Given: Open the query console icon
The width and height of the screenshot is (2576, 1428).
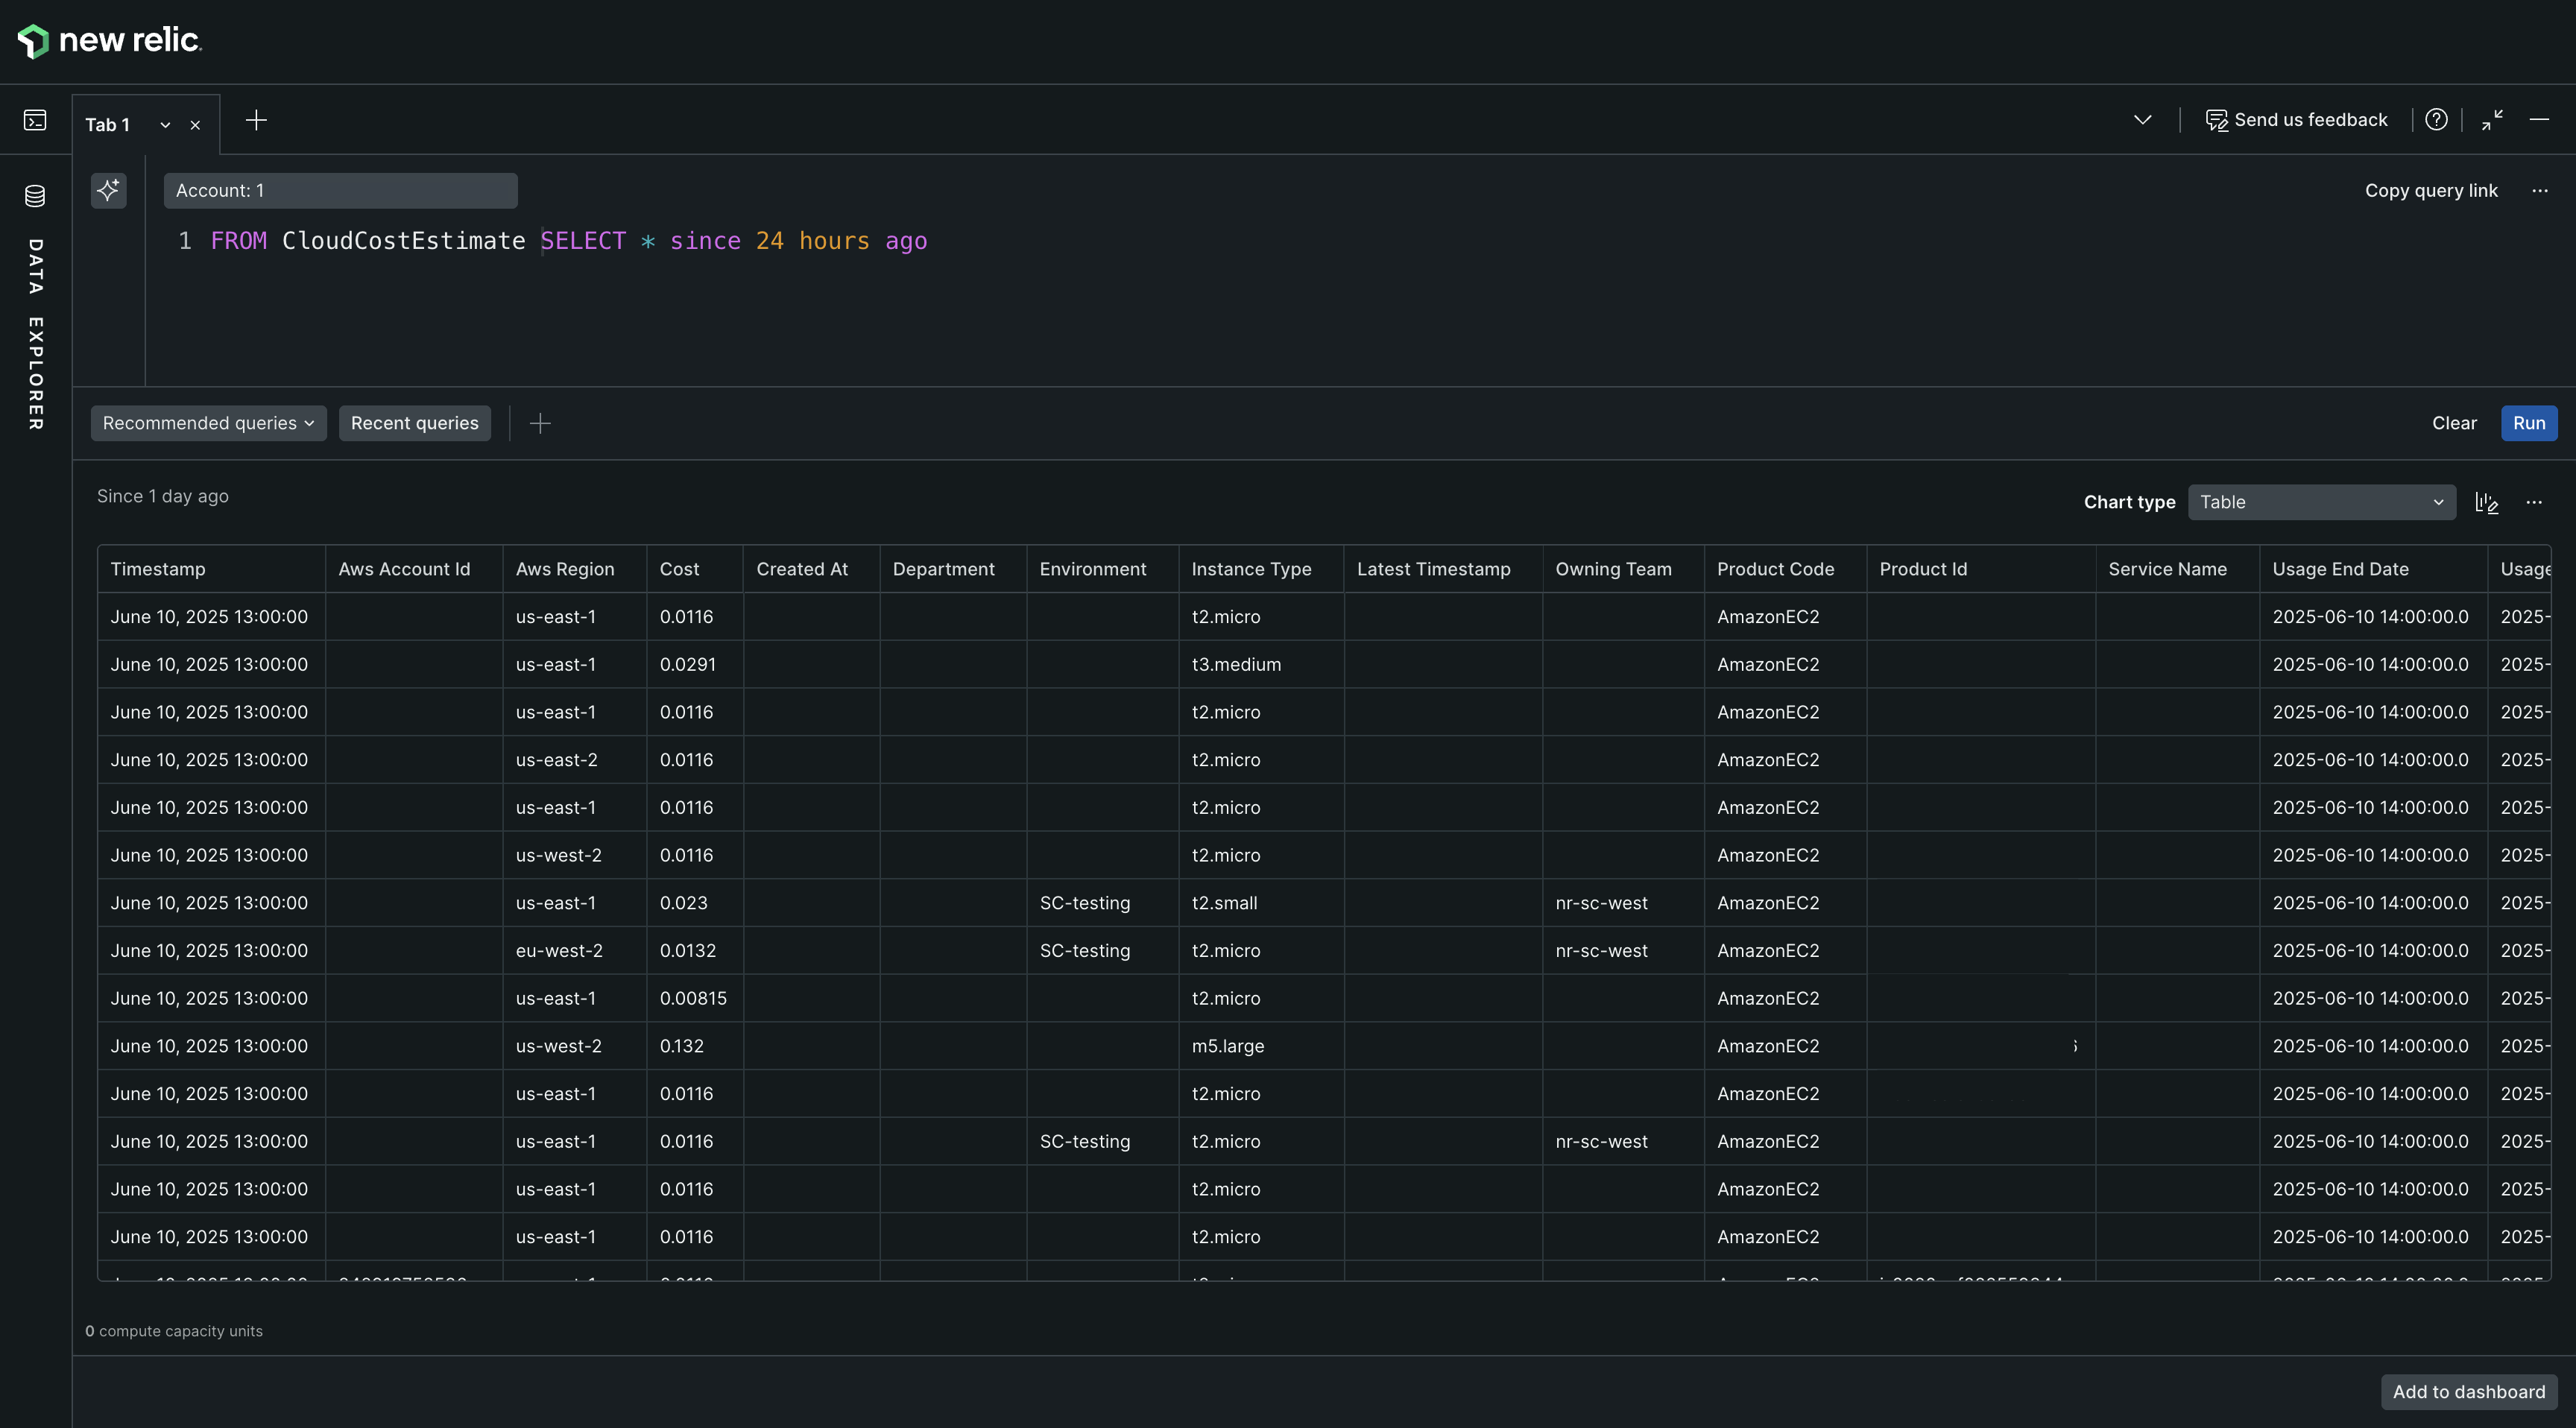Looking at the screenshot, I should click(35, 120).
